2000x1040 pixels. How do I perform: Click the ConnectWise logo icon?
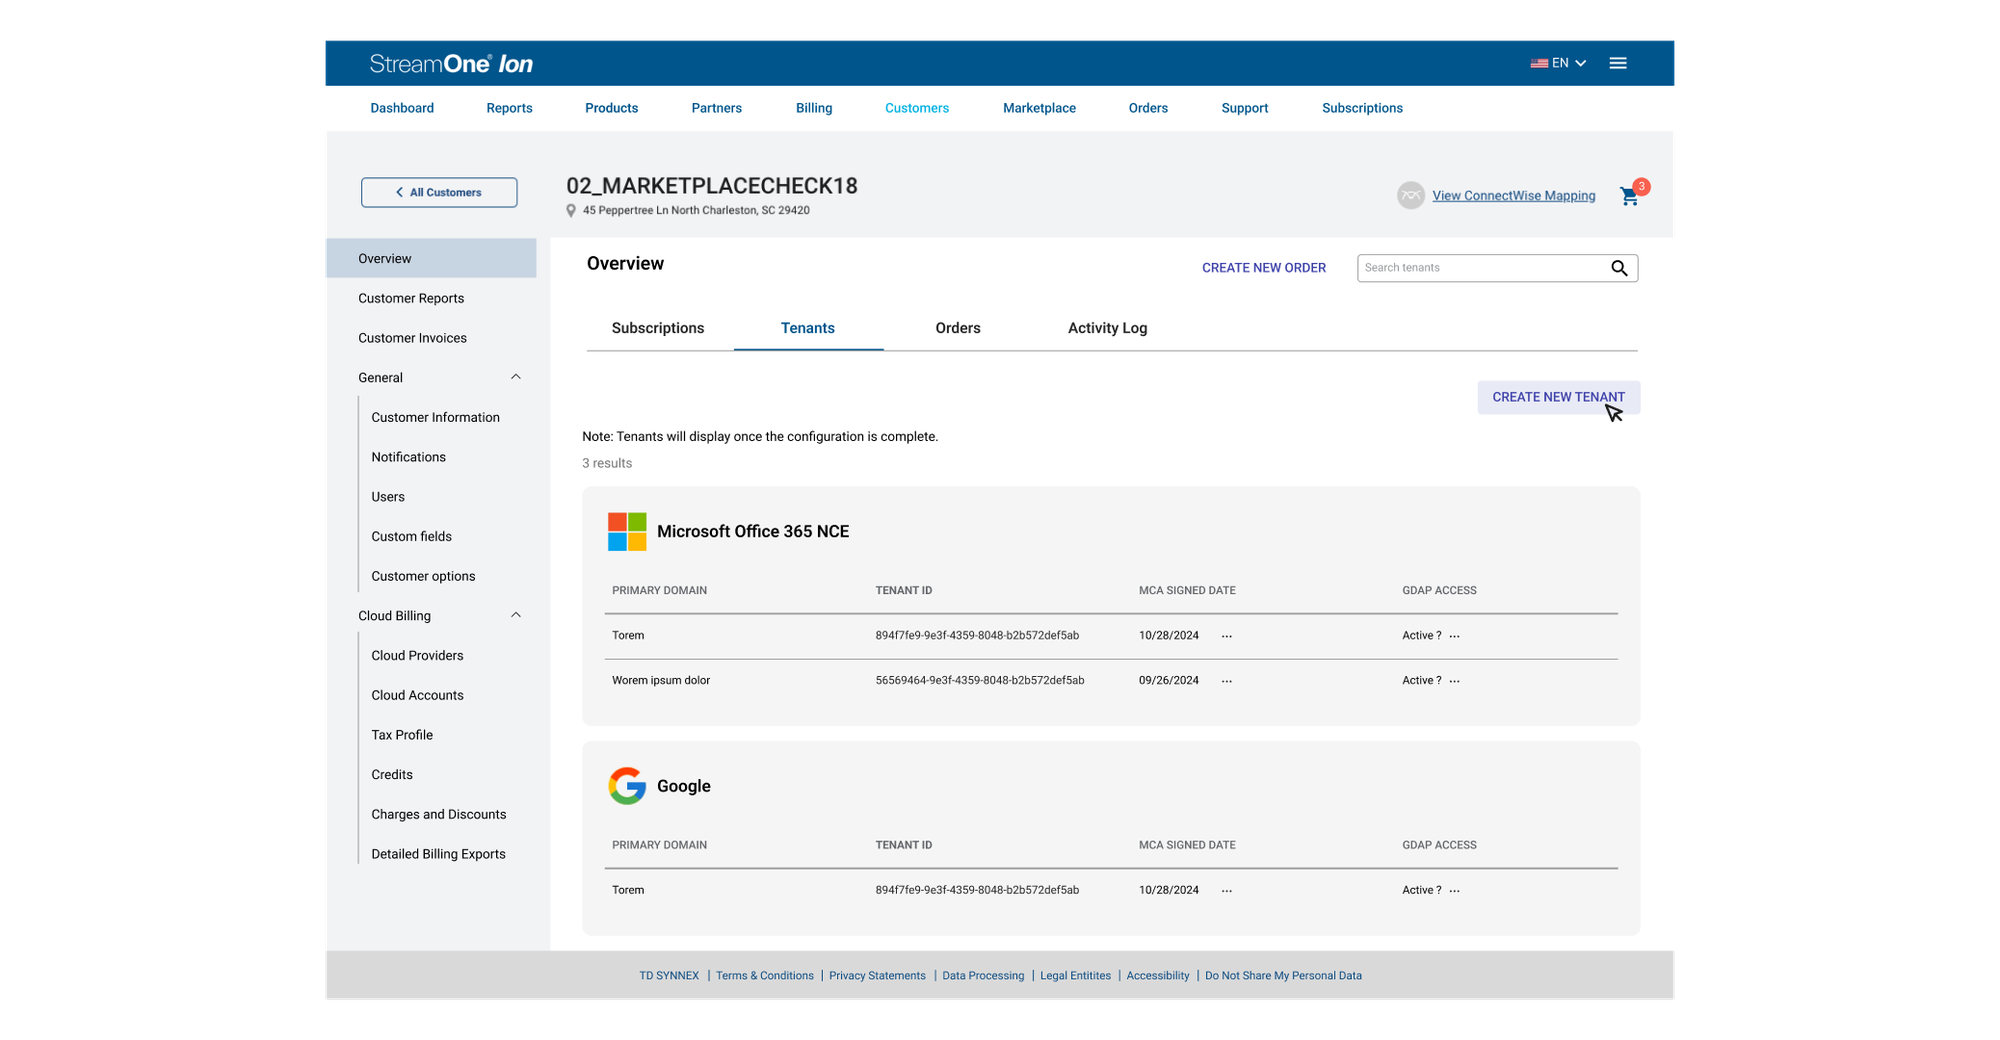tap(1410, 195)
